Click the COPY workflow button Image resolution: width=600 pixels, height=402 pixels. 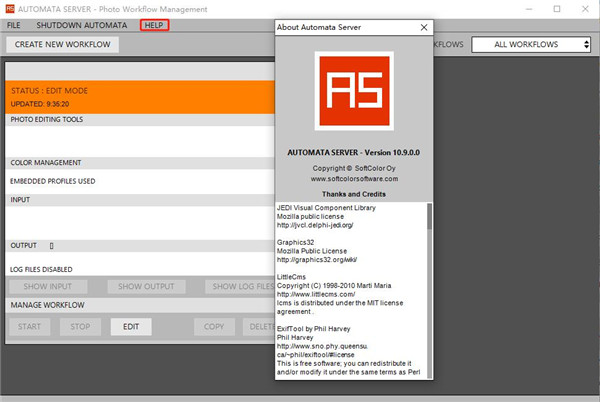coord(213,326)
